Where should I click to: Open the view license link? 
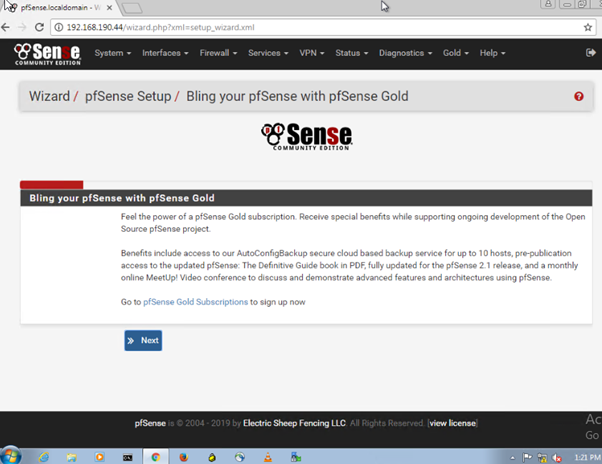452,423
